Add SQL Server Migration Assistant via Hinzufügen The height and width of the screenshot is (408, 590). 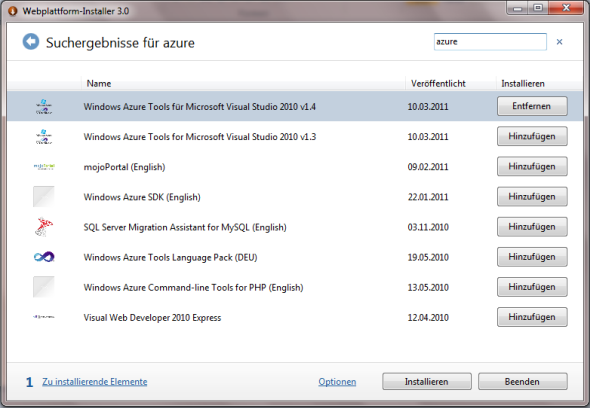point(532,227)
